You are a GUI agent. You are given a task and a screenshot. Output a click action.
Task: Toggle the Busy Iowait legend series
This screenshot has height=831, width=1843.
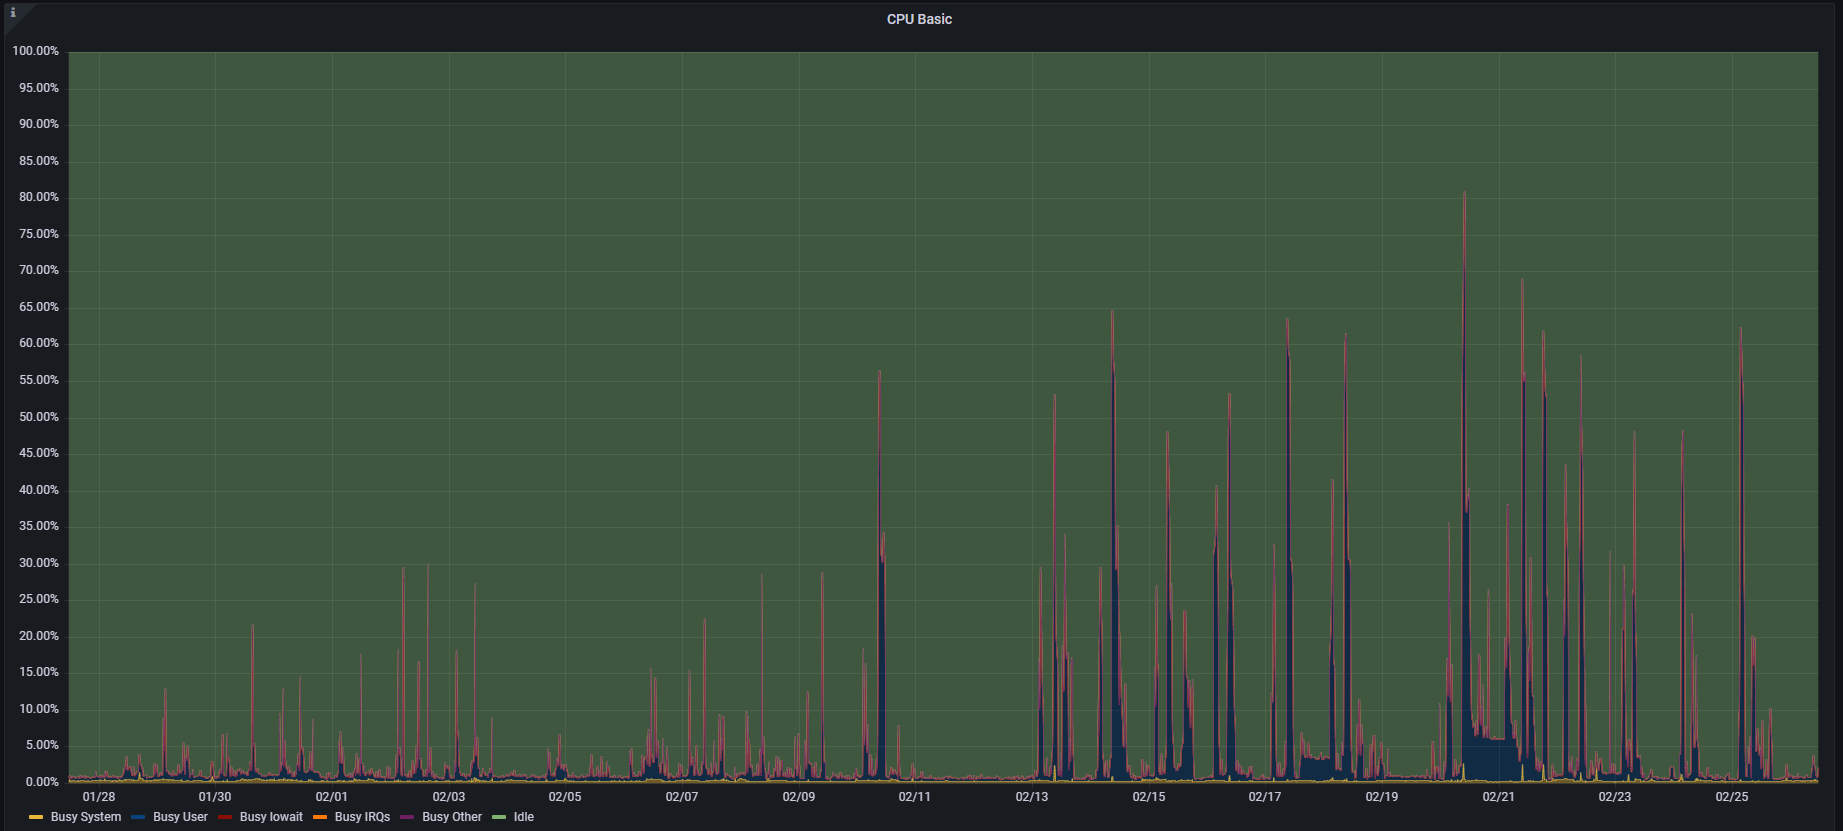pos(271,817)
